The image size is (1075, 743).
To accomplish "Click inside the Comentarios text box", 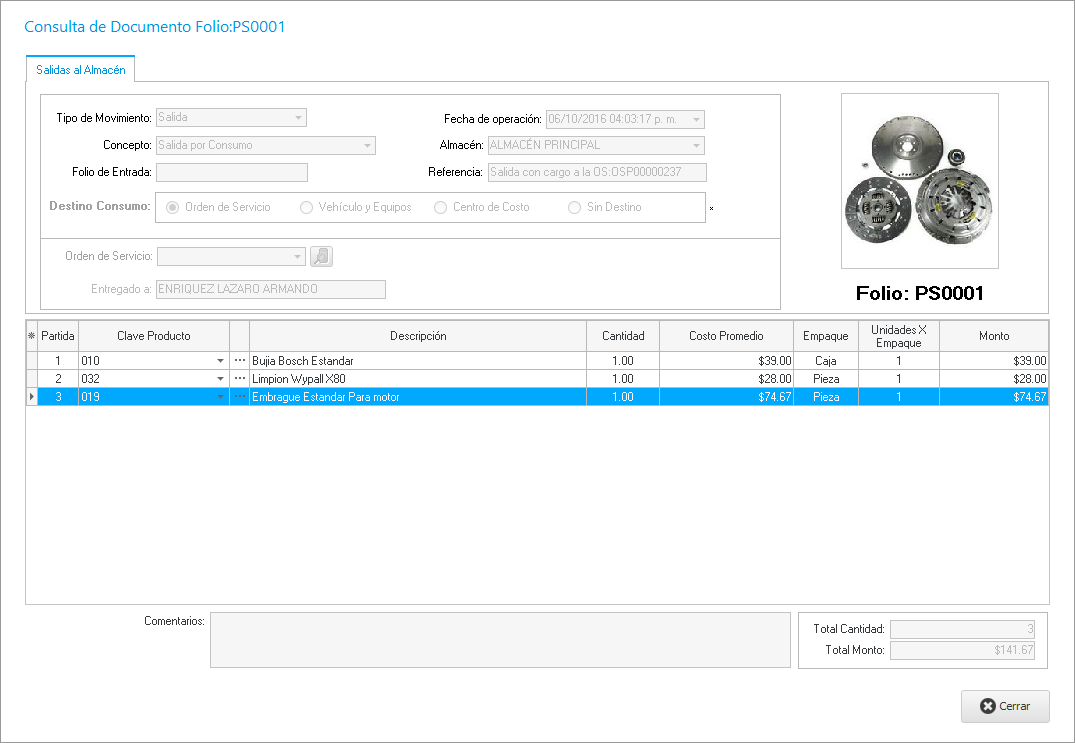I will [500, 640].
